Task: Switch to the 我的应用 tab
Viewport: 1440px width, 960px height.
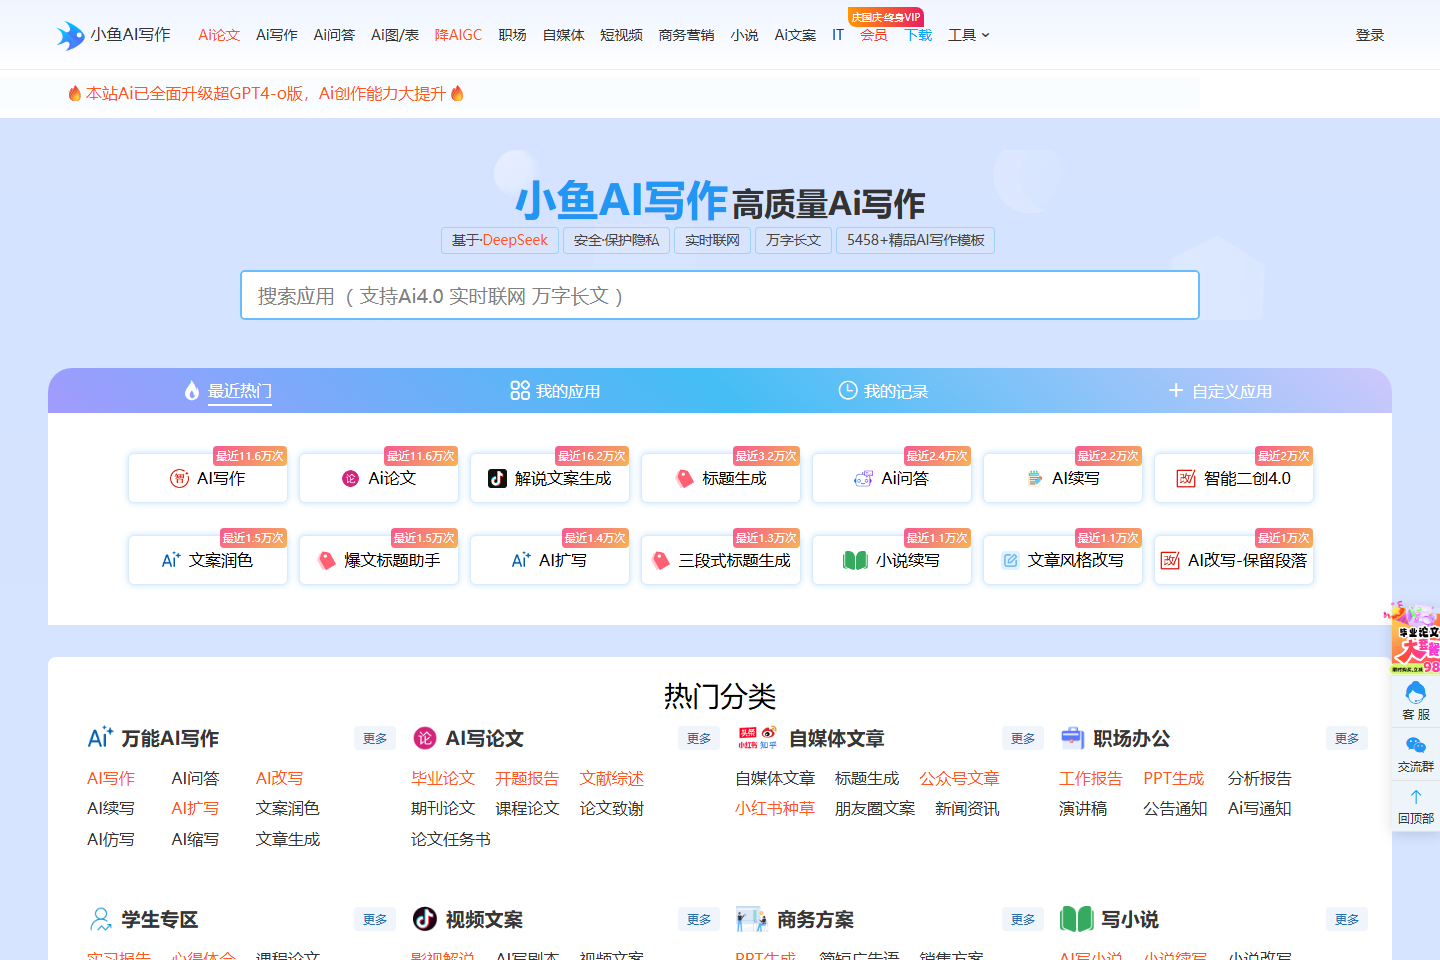Action: pos(555,391)
